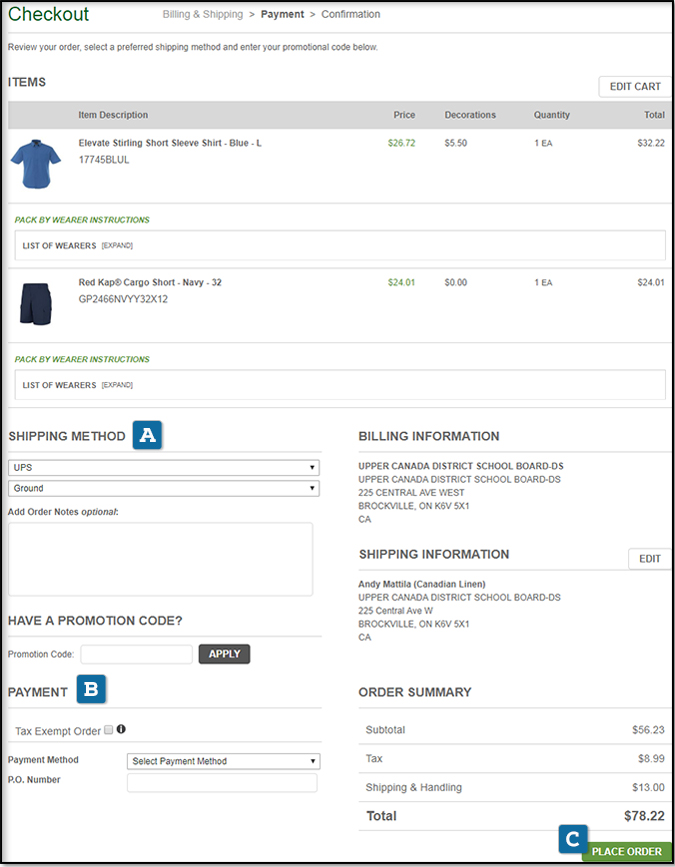Open the Ground shipping service dropdown
This screenshot has width=675, height=867.
163,488
